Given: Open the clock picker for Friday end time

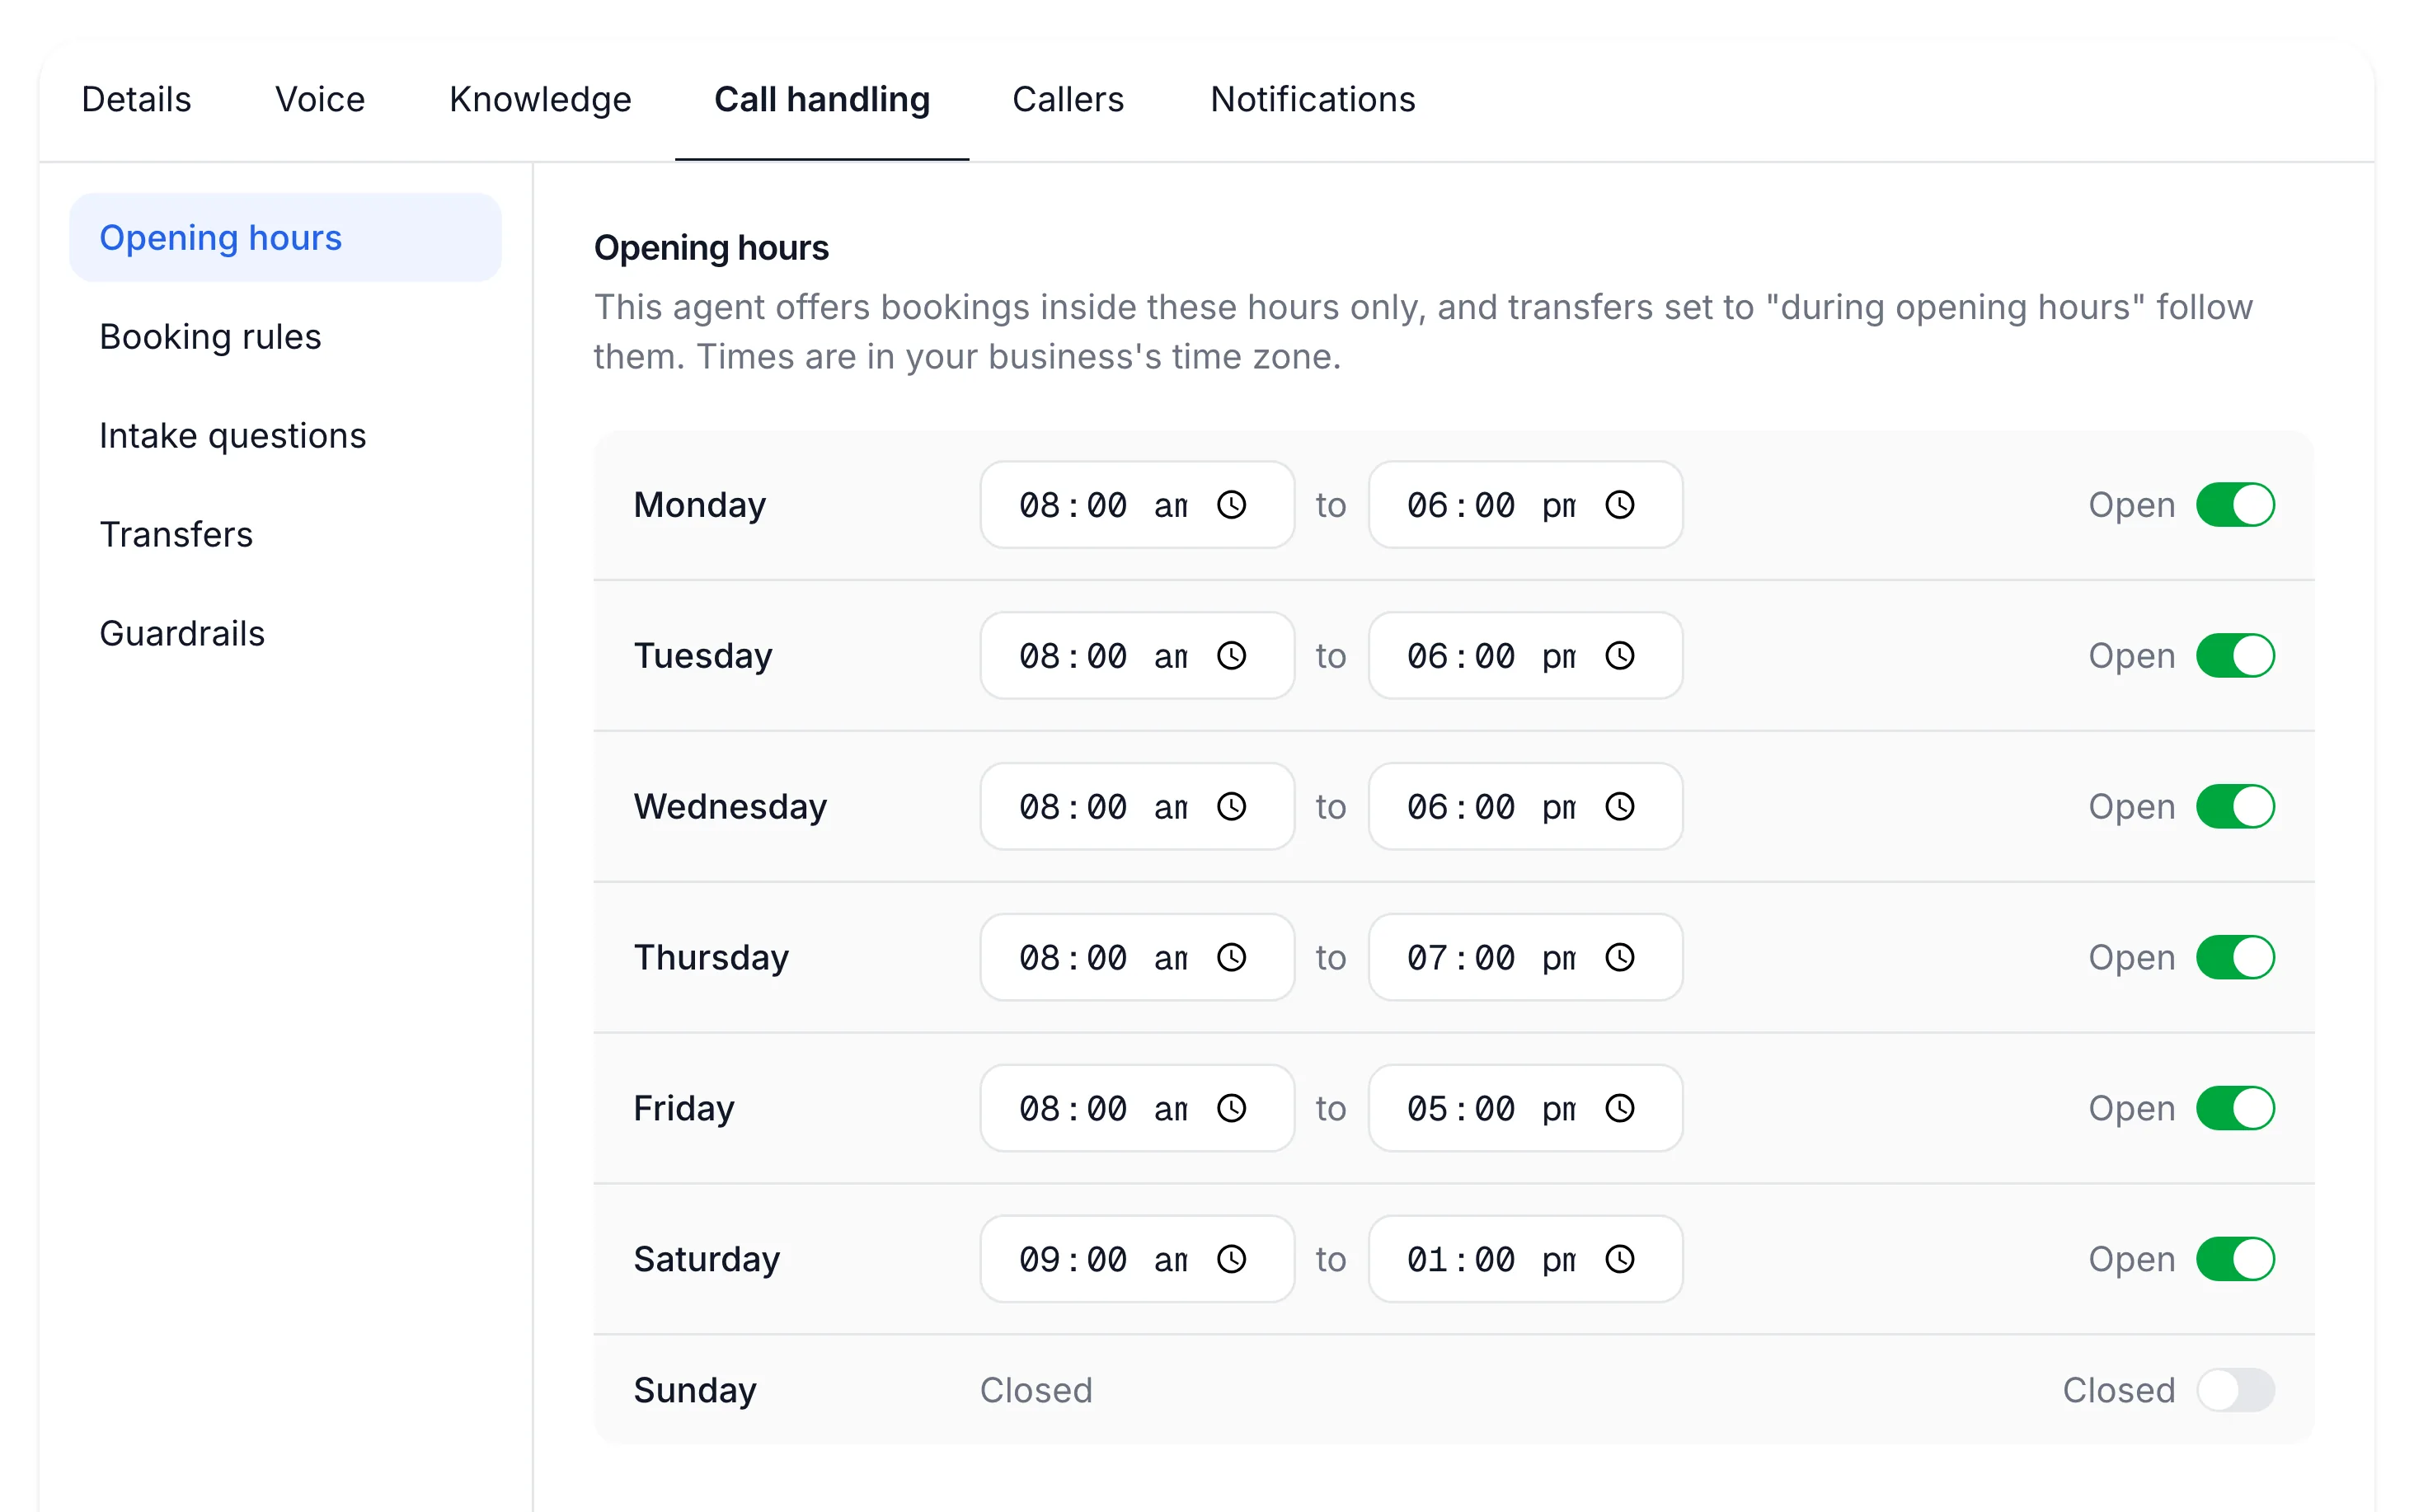Looking at the screenshot, I should (x=1619, y=1108).
